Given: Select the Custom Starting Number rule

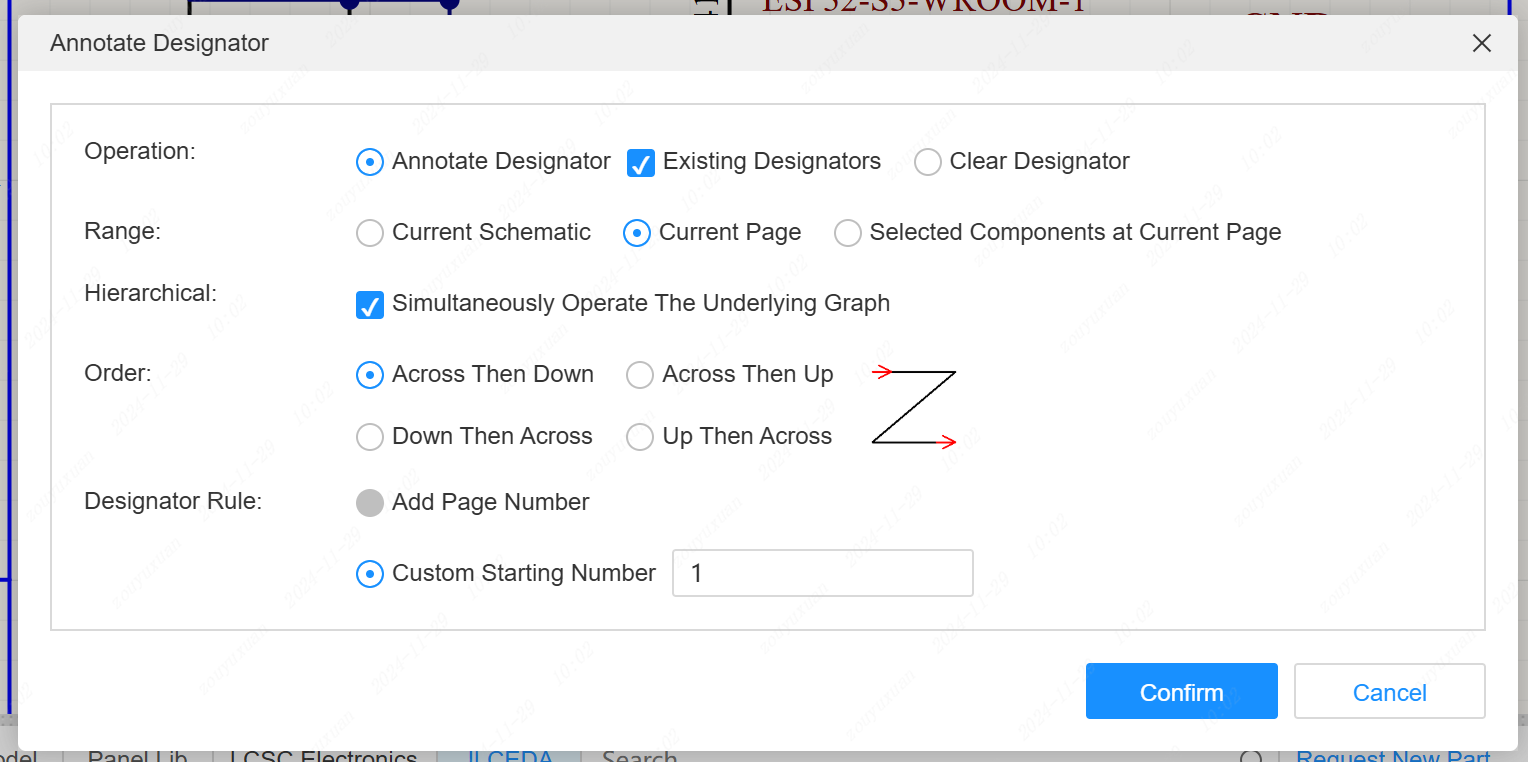Looking at the screenshot, I should (370, 574).
